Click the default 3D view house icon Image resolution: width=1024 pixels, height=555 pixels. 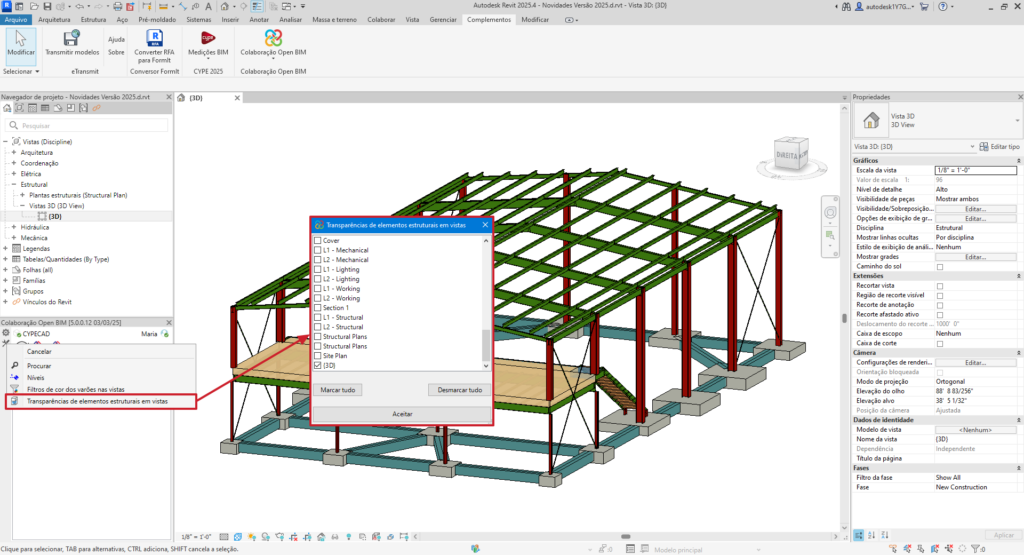[225, 7]
